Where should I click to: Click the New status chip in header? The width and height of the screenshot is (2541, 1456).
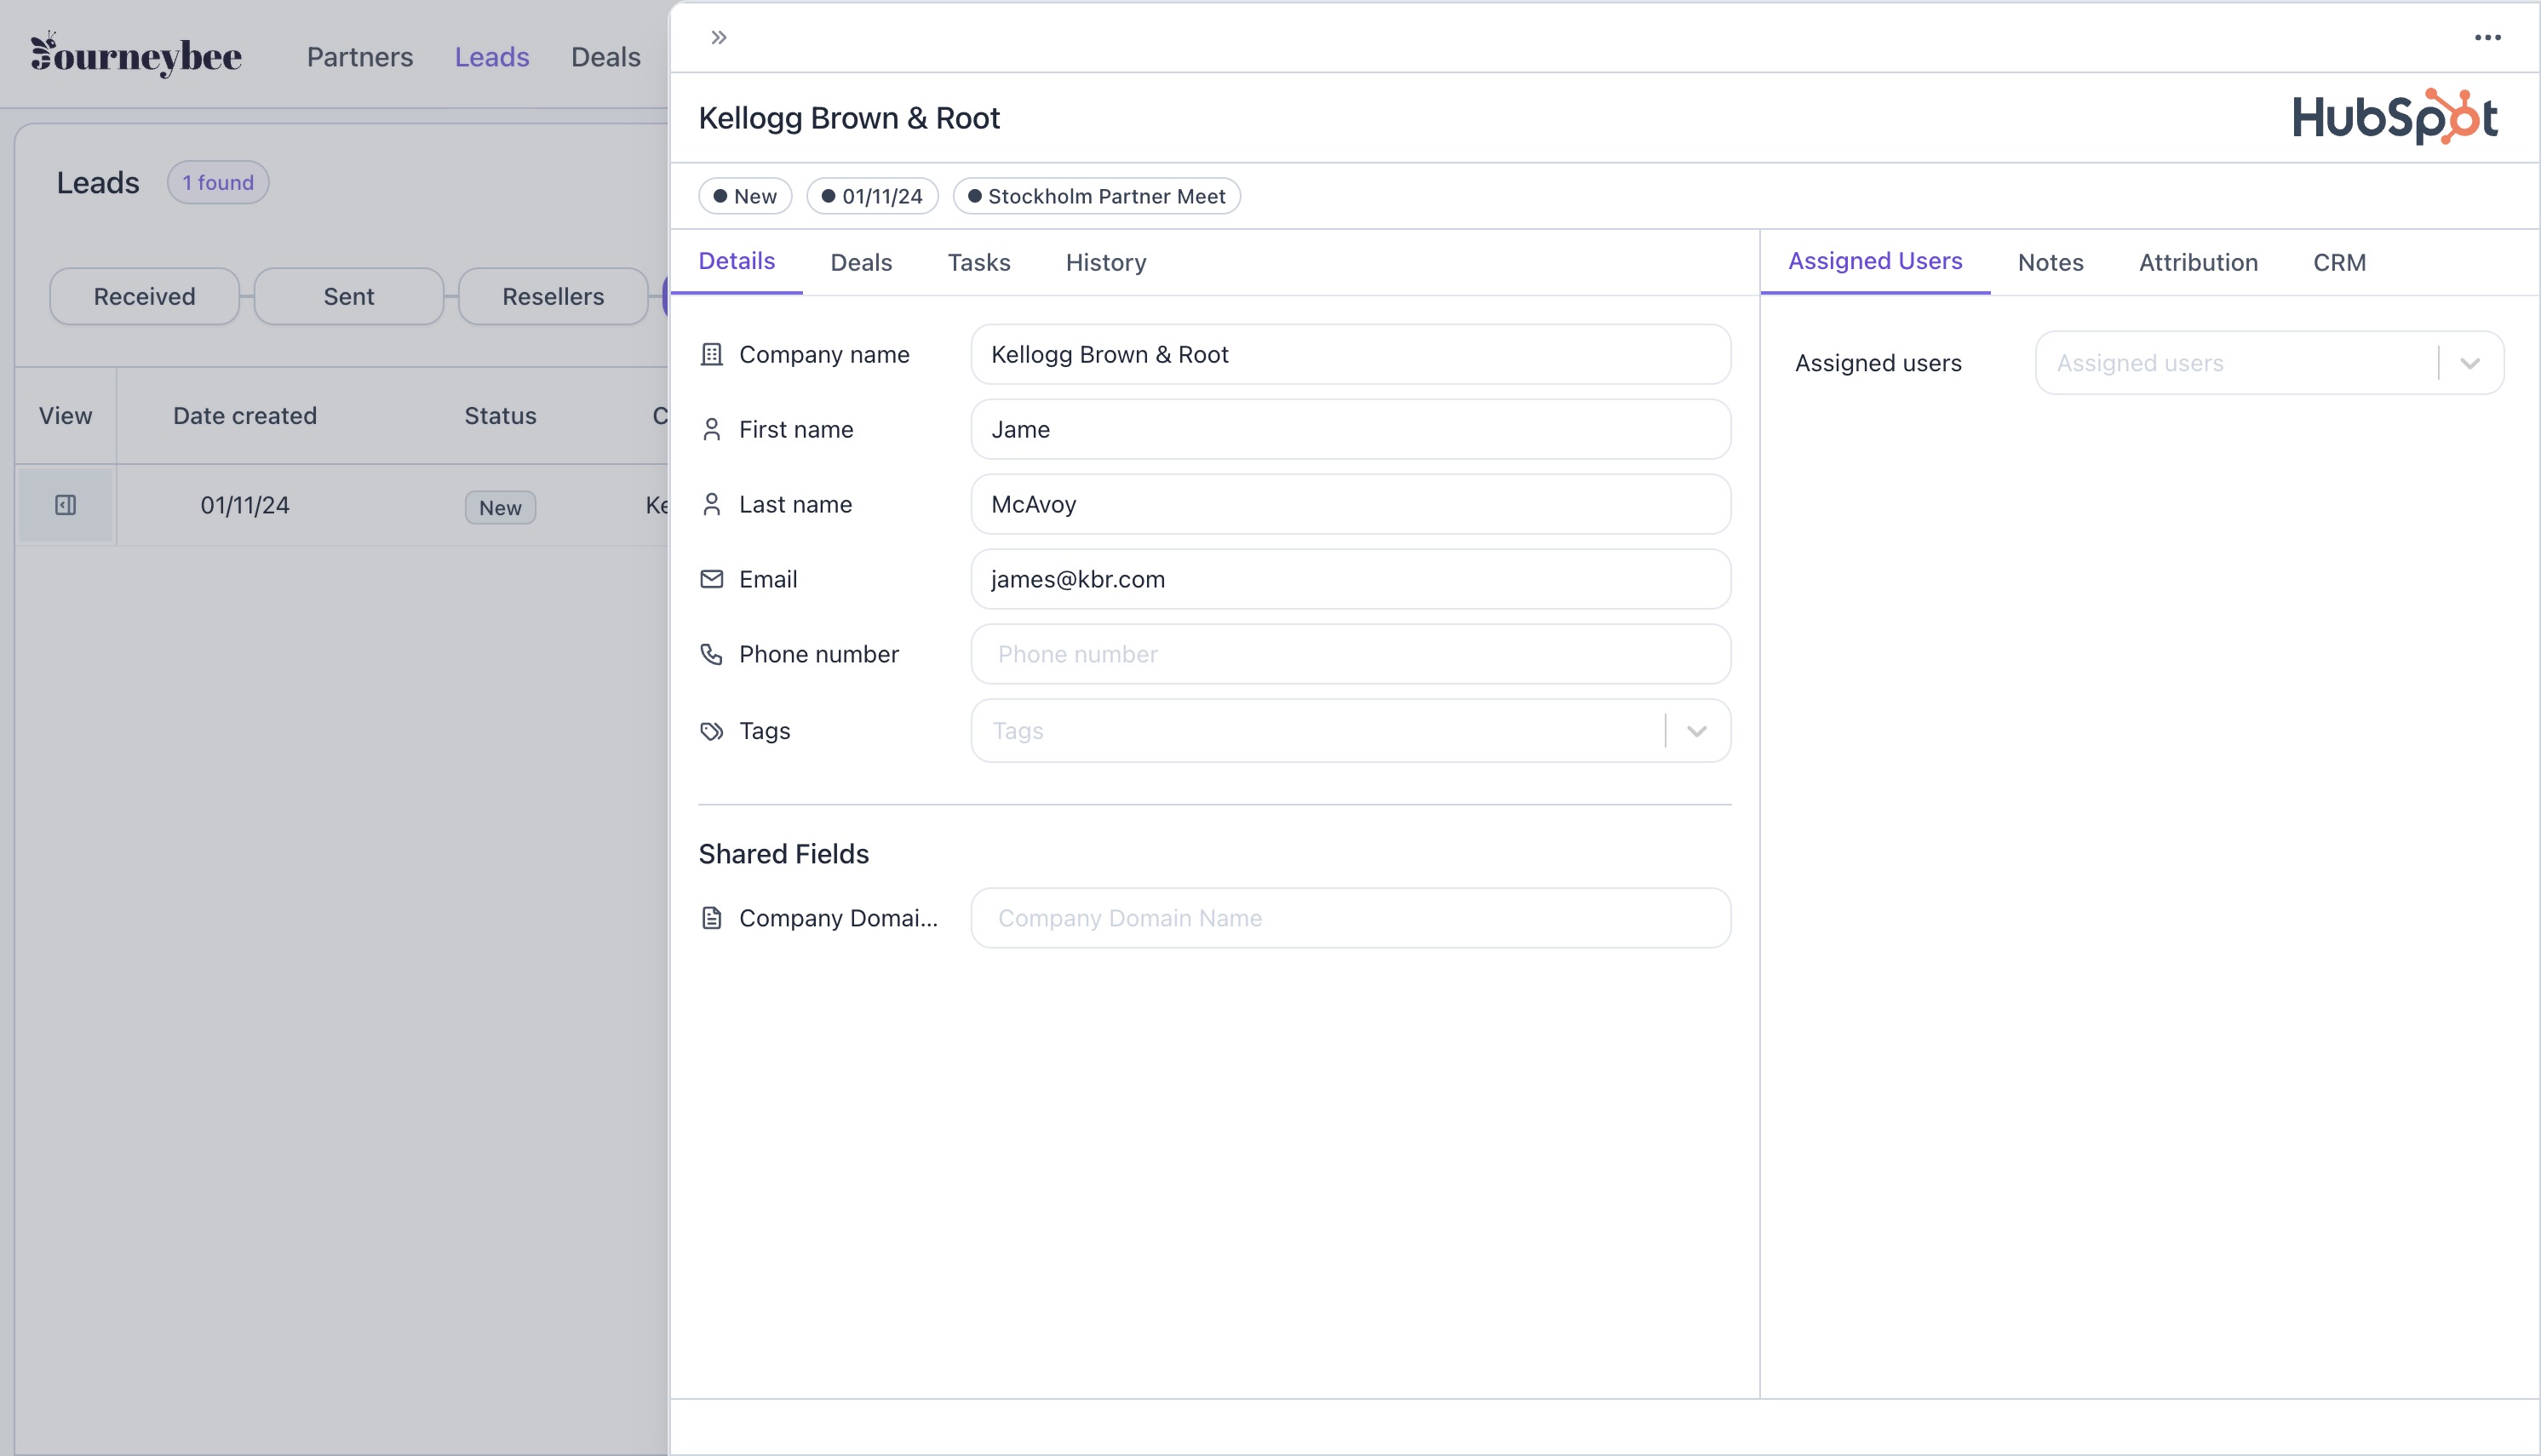pos(745,196)
